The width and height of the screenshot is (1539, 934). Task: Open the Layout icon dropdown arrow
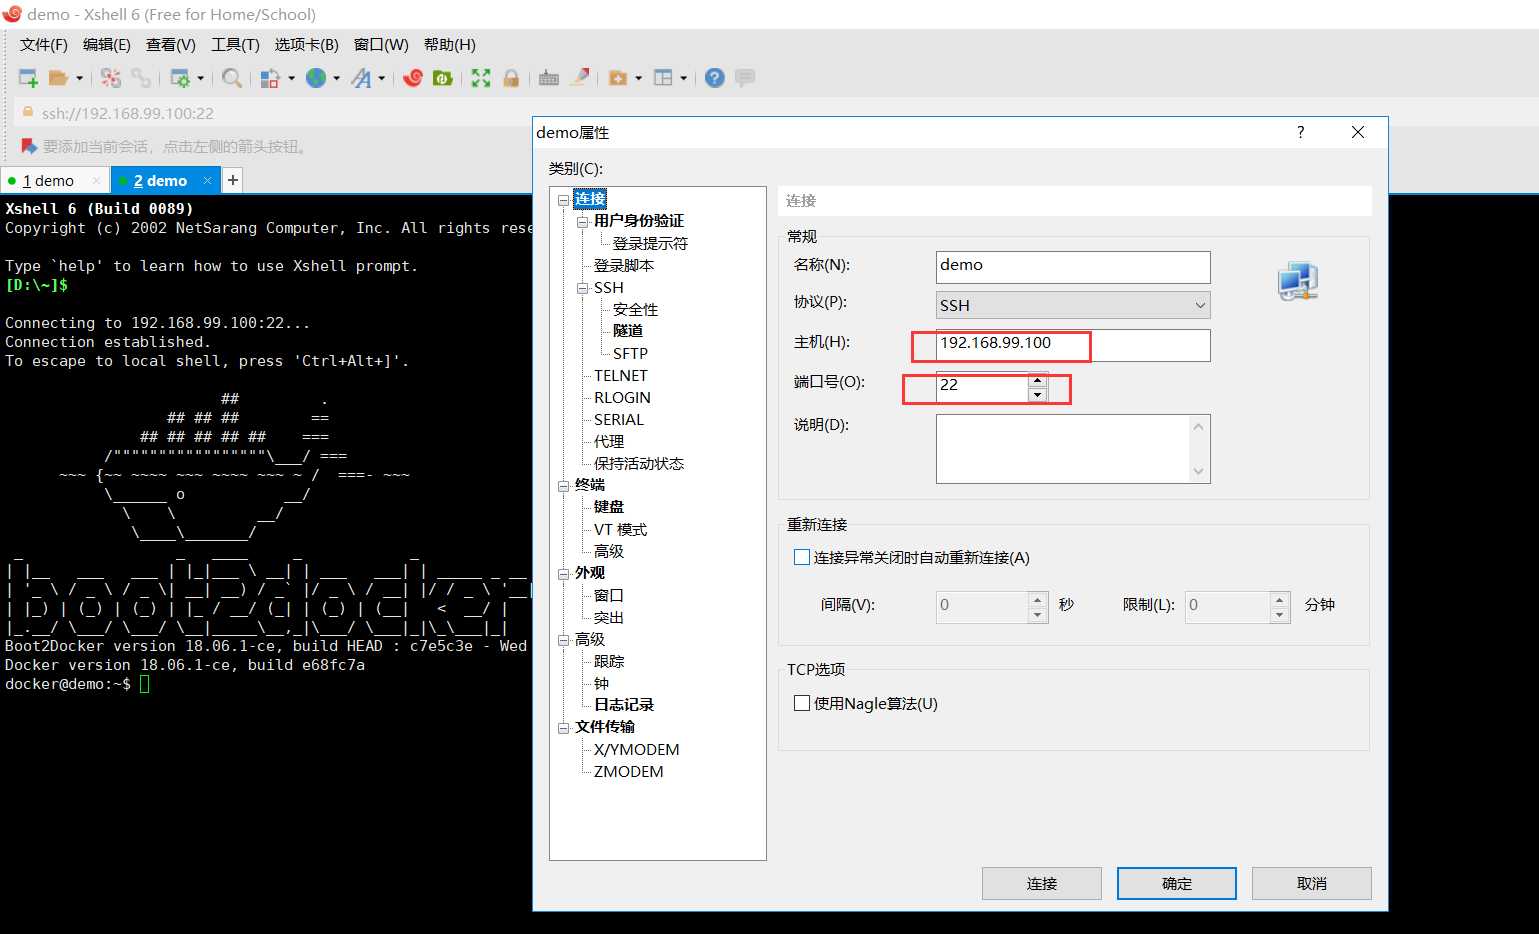684,78
